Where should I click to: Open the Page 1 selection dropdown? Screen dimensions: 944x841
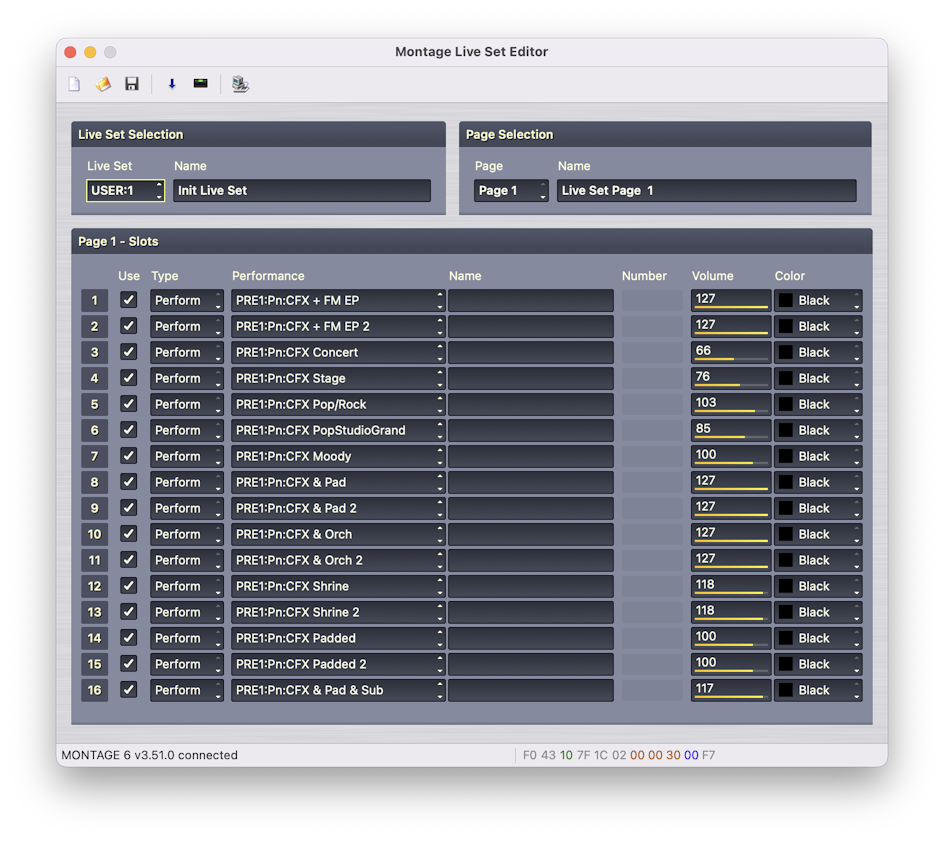click(x=511, y=191)
